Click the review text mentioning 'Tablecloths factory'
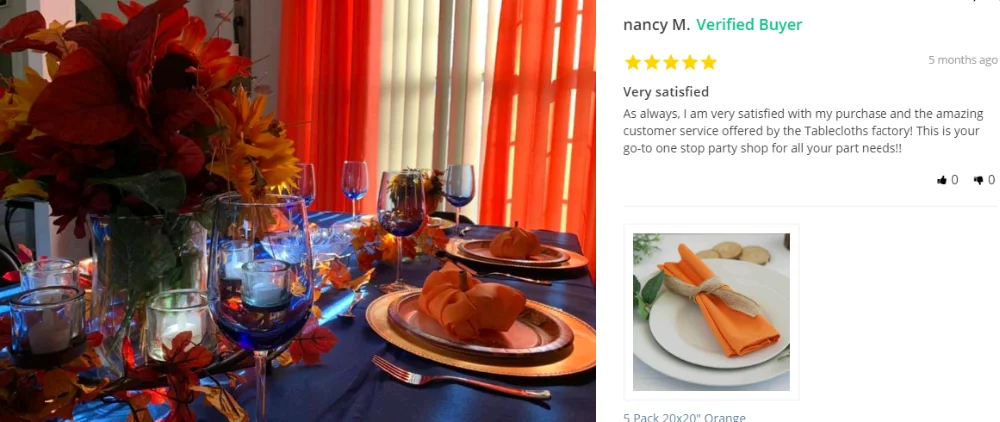The width and height of the screenshot is (1000, 422). tap(804, 131)
